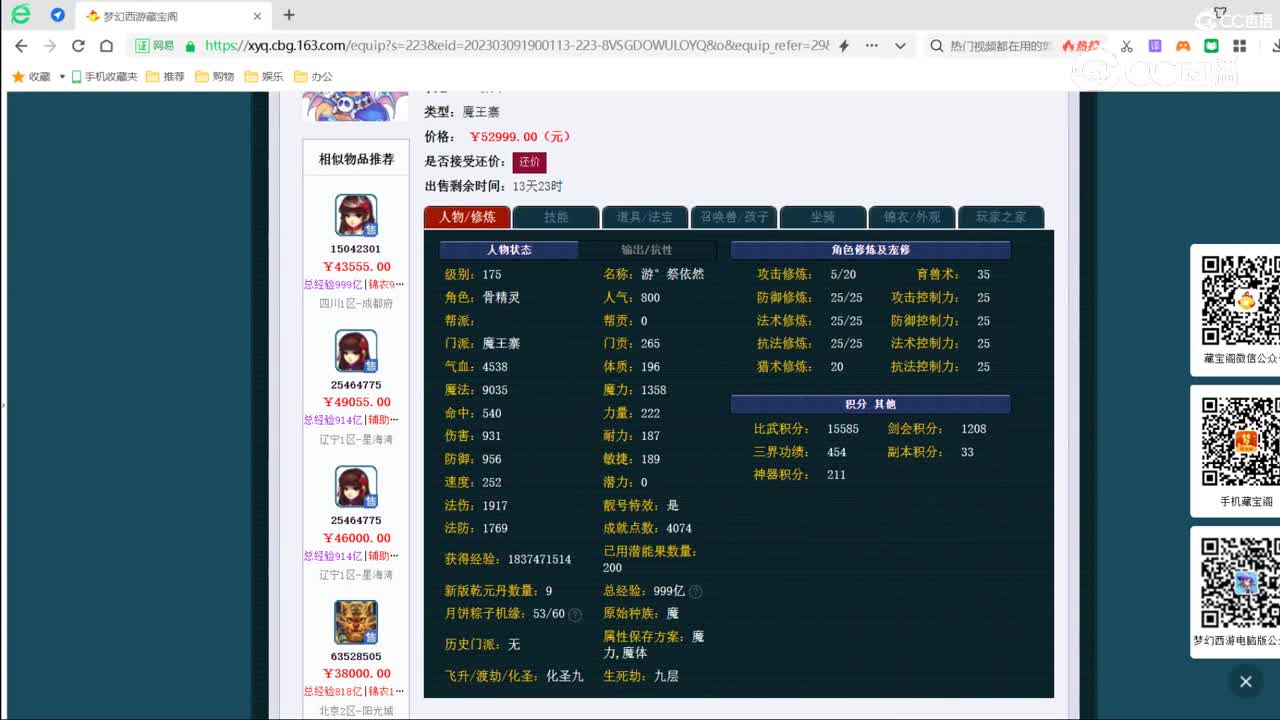The image size is (1280, 720).
Task: Open the game controller extension icon
Action: point(1183,46)
